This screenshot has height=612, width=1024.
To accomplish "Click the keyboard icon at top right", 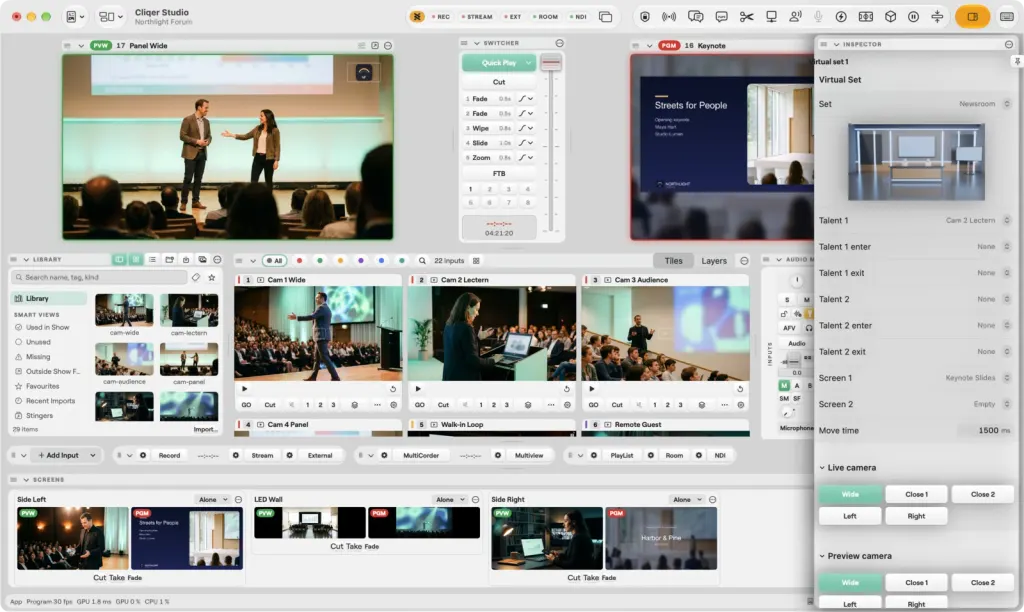I will 1007,17.
